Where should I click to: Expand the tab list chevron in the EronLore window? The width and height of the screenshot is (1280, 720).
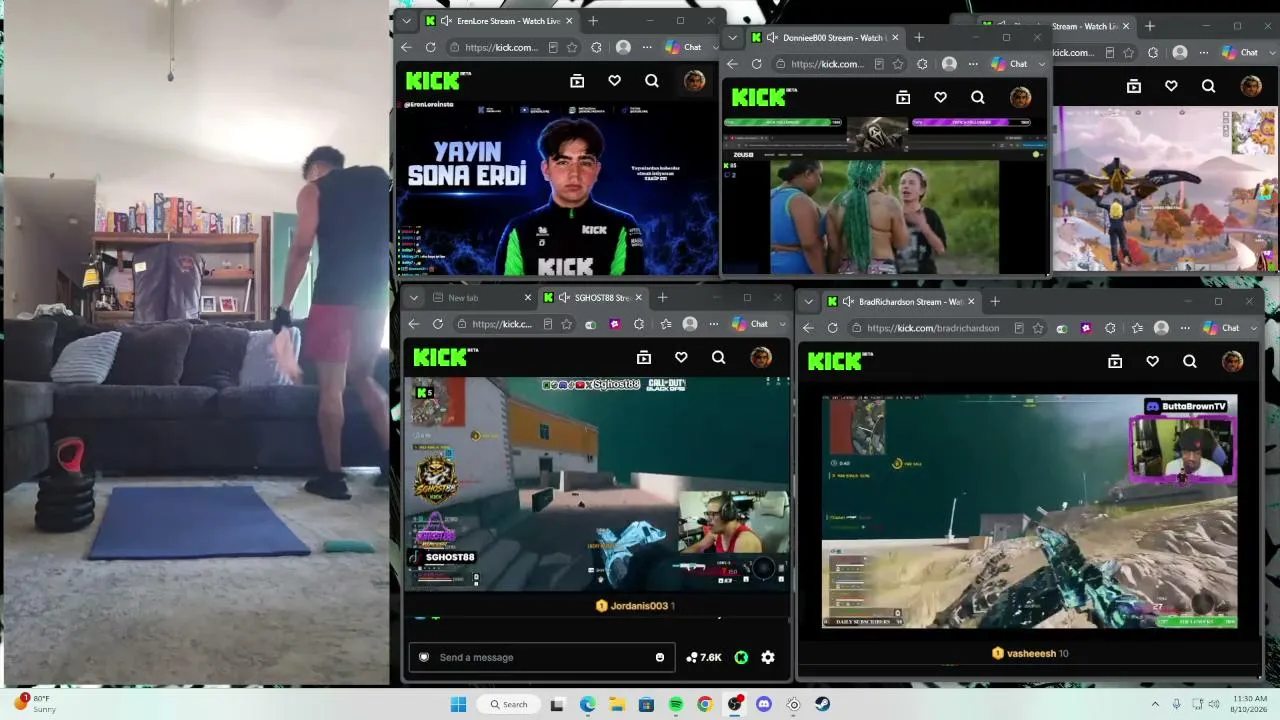pos(405,21)
